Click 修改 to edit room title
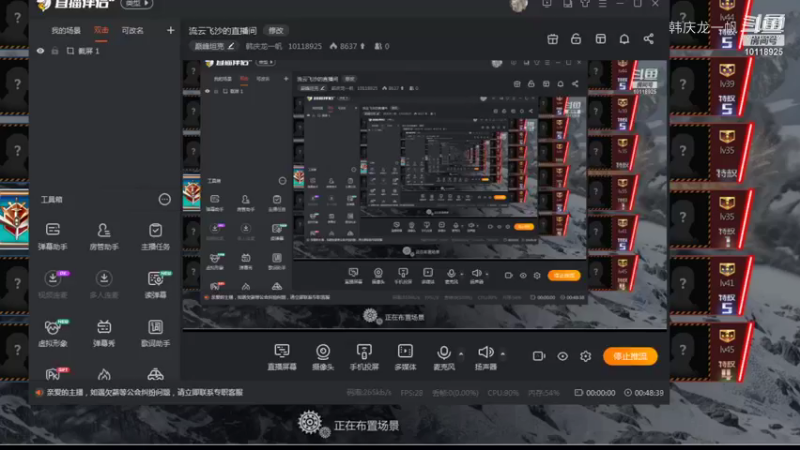Viewport: 800px width, 450px height. click(x=276, y=31)
